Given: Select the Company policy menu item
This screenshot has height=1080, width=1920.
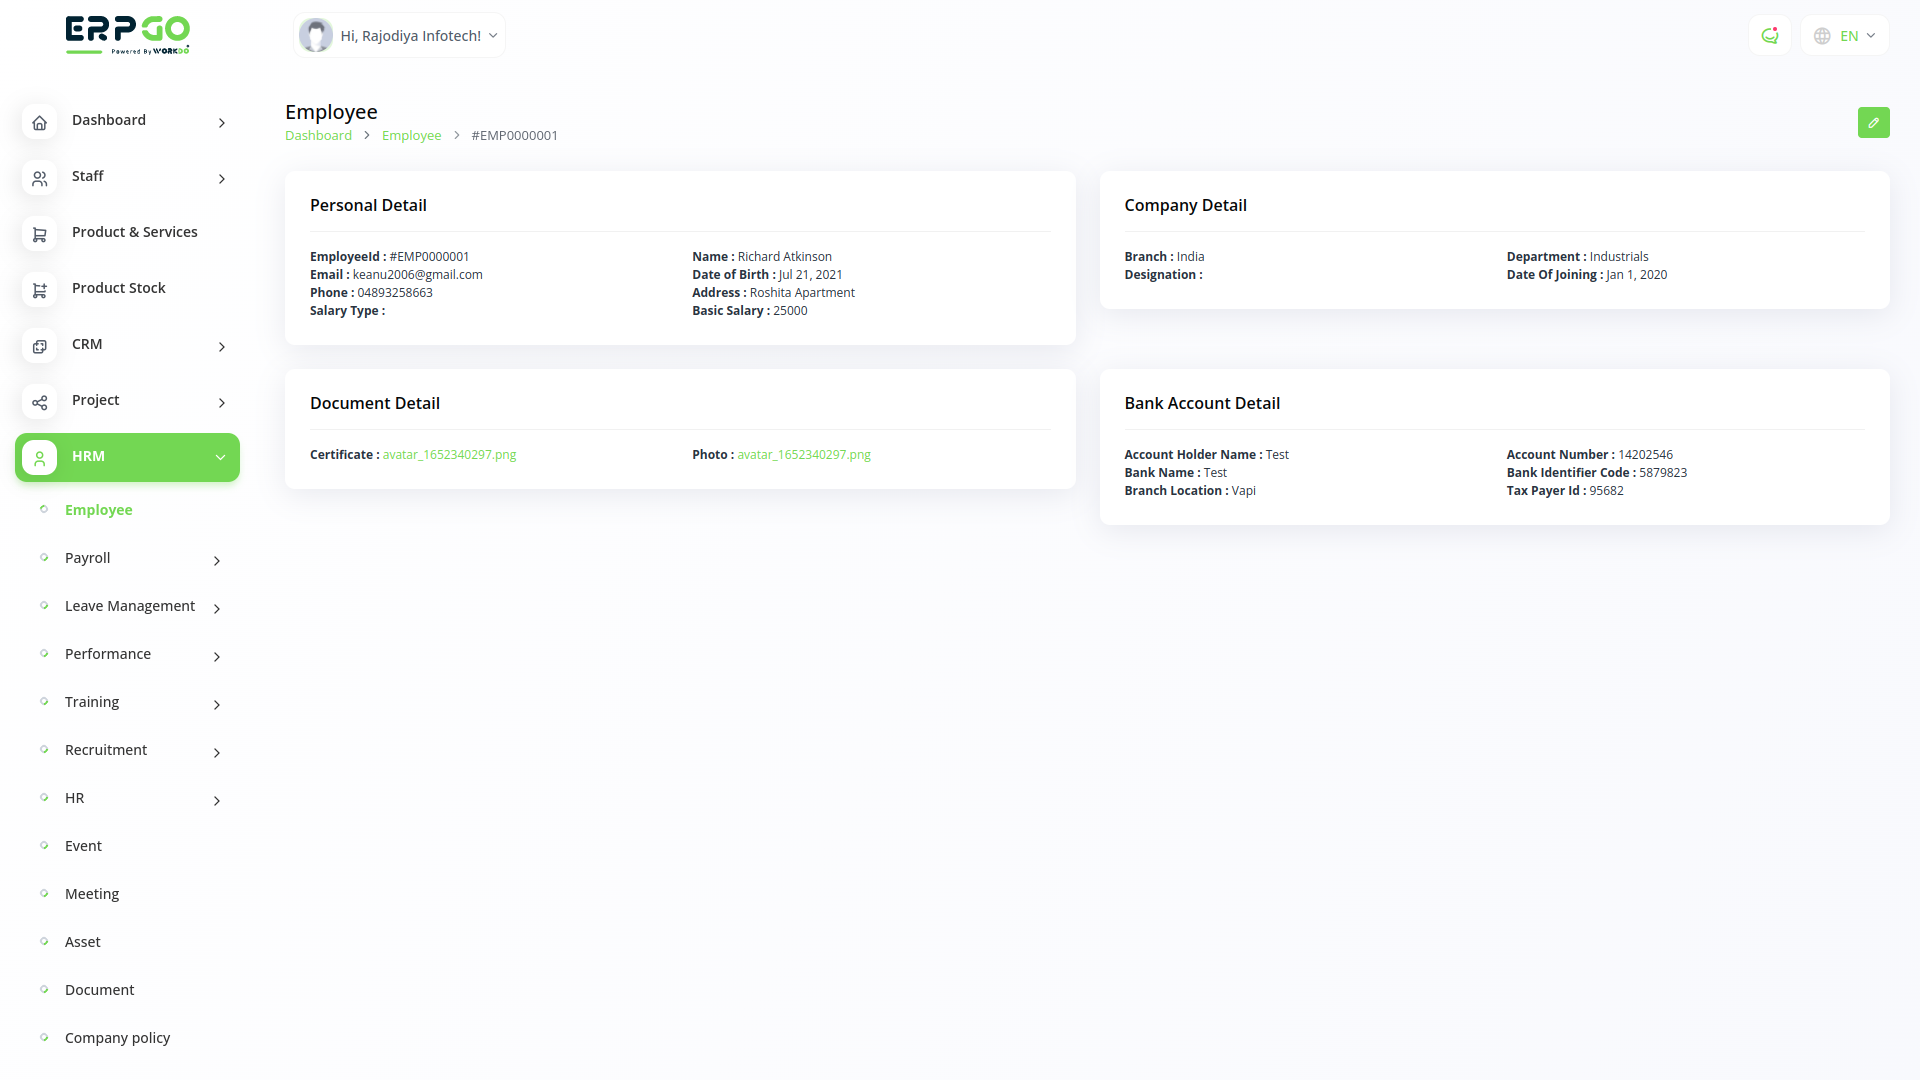Looking at the screenshot, I should coord(117,1038).
